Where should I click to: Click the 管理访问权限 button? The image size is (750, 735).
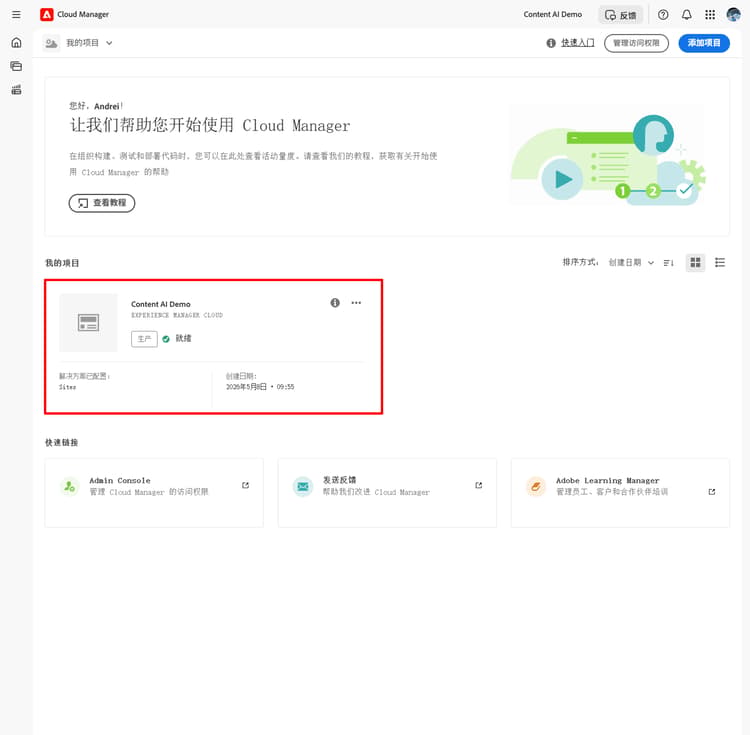click(x=636, y=43)
